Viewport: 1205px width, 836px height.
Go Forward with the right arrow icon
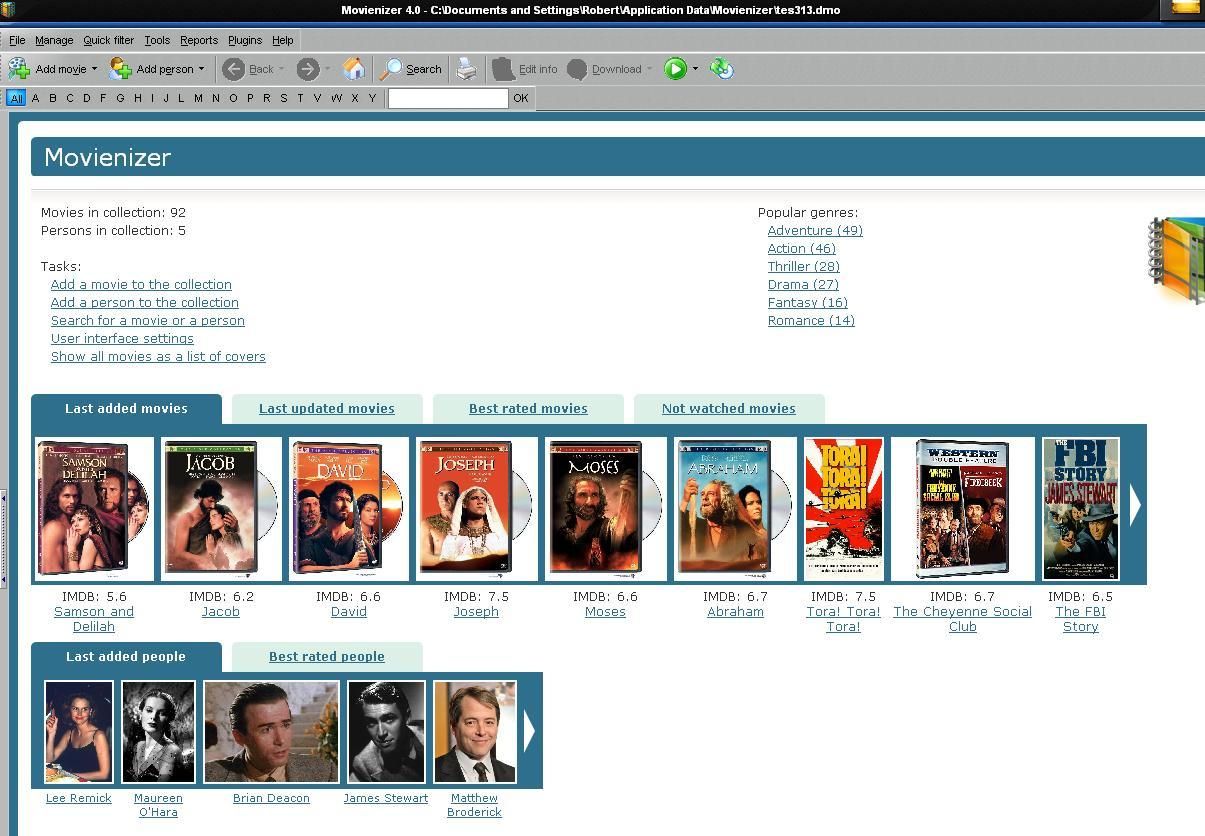[x=308, y=69]
